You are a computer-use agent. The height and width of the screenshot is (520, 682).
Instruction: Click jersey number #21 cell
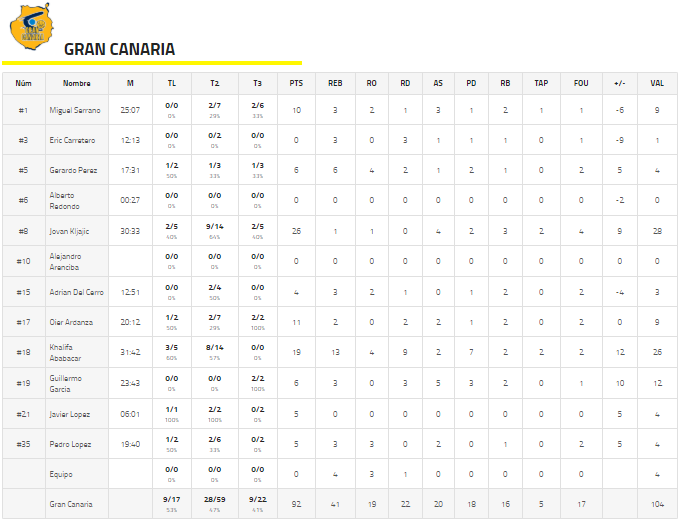[x=23, y=413]
